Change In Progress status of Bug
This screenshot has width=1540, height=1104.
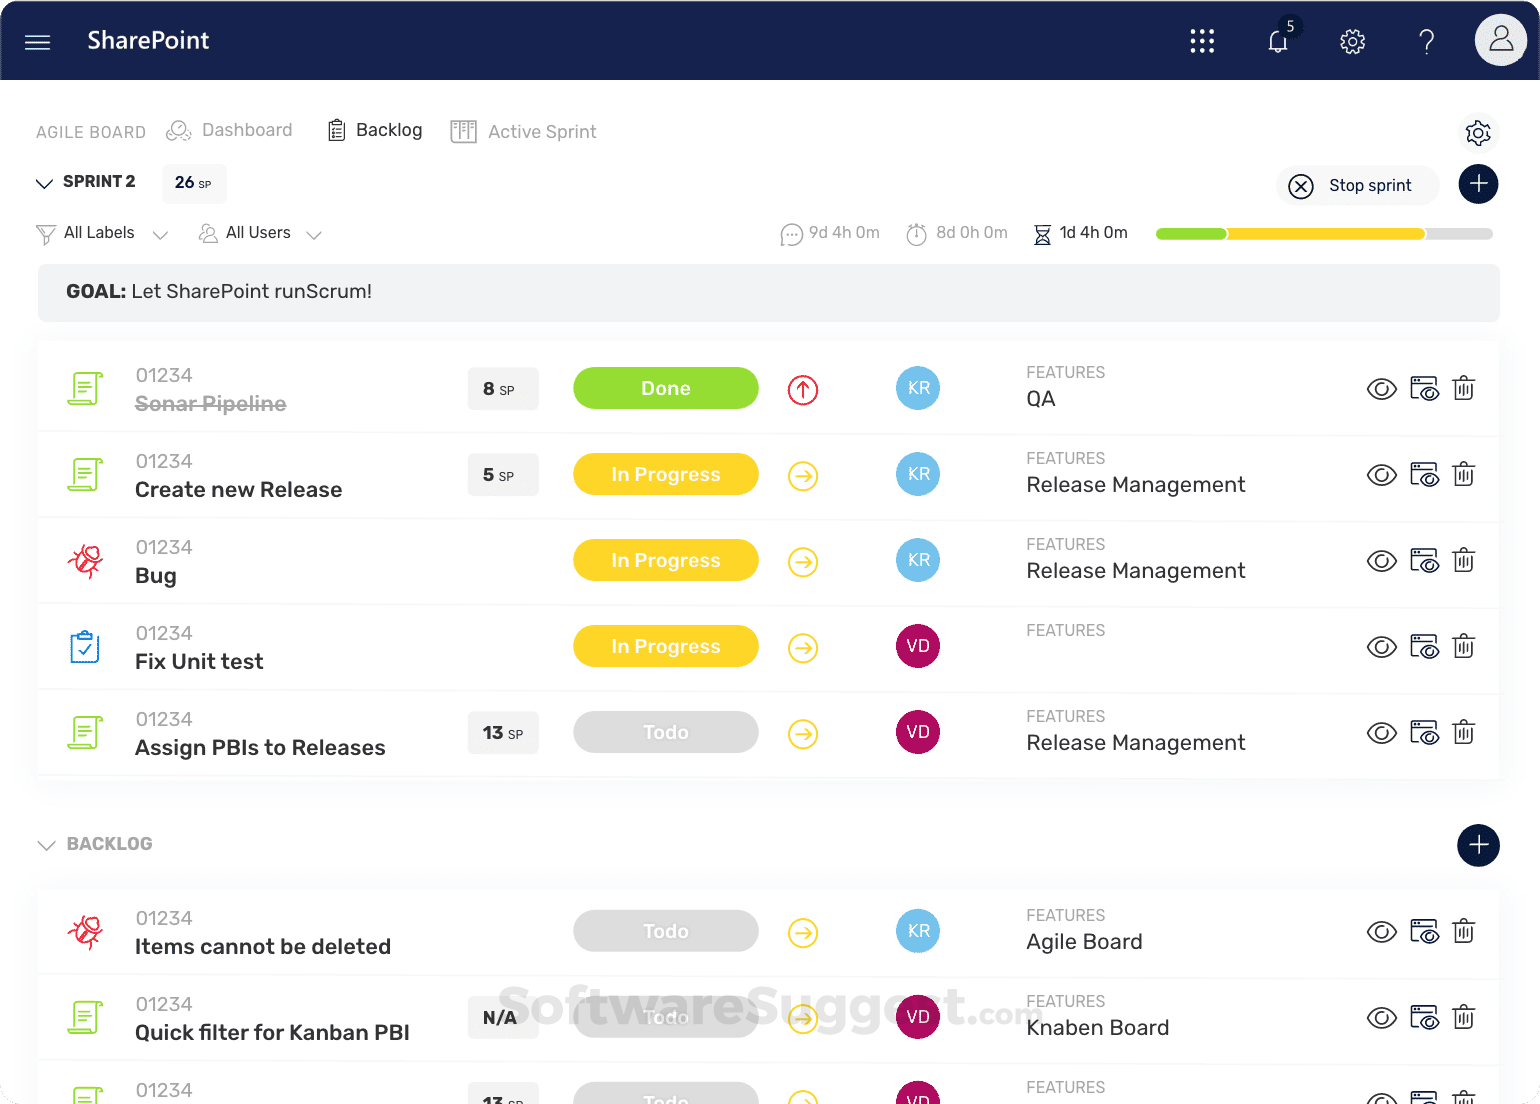(666, 560)
